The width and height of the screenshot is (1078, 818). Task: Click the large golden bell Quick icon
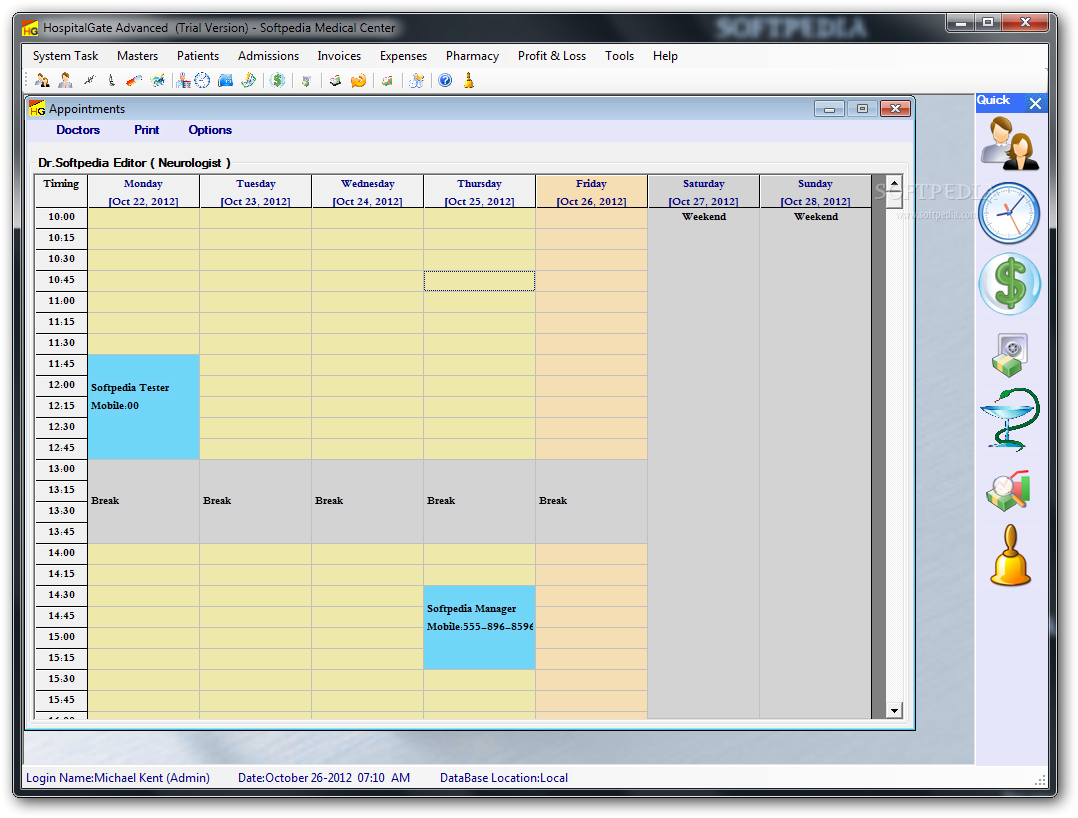(1010, 555)
